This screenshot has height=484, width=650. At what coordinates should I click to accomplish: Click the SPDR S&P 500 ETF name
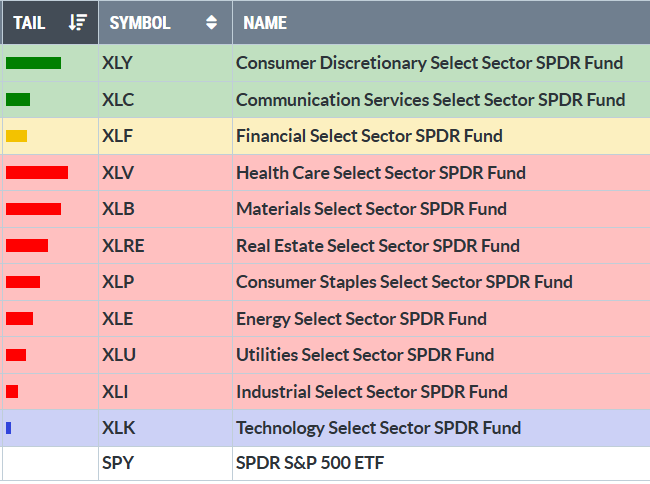pyautogui.click(x=310, y=464)
